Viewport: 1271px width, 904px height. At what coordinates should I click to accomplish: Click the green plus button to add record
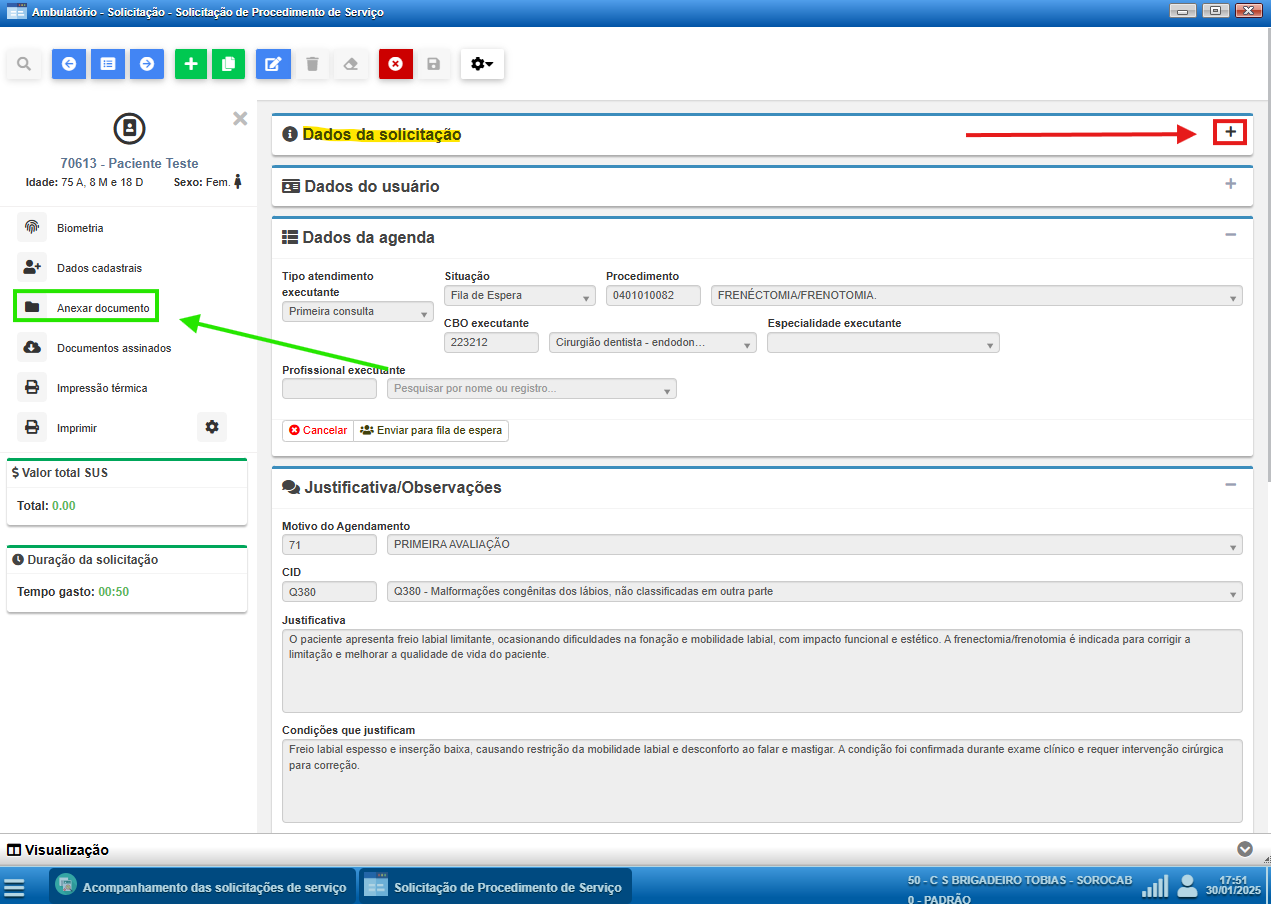(191, 64)
